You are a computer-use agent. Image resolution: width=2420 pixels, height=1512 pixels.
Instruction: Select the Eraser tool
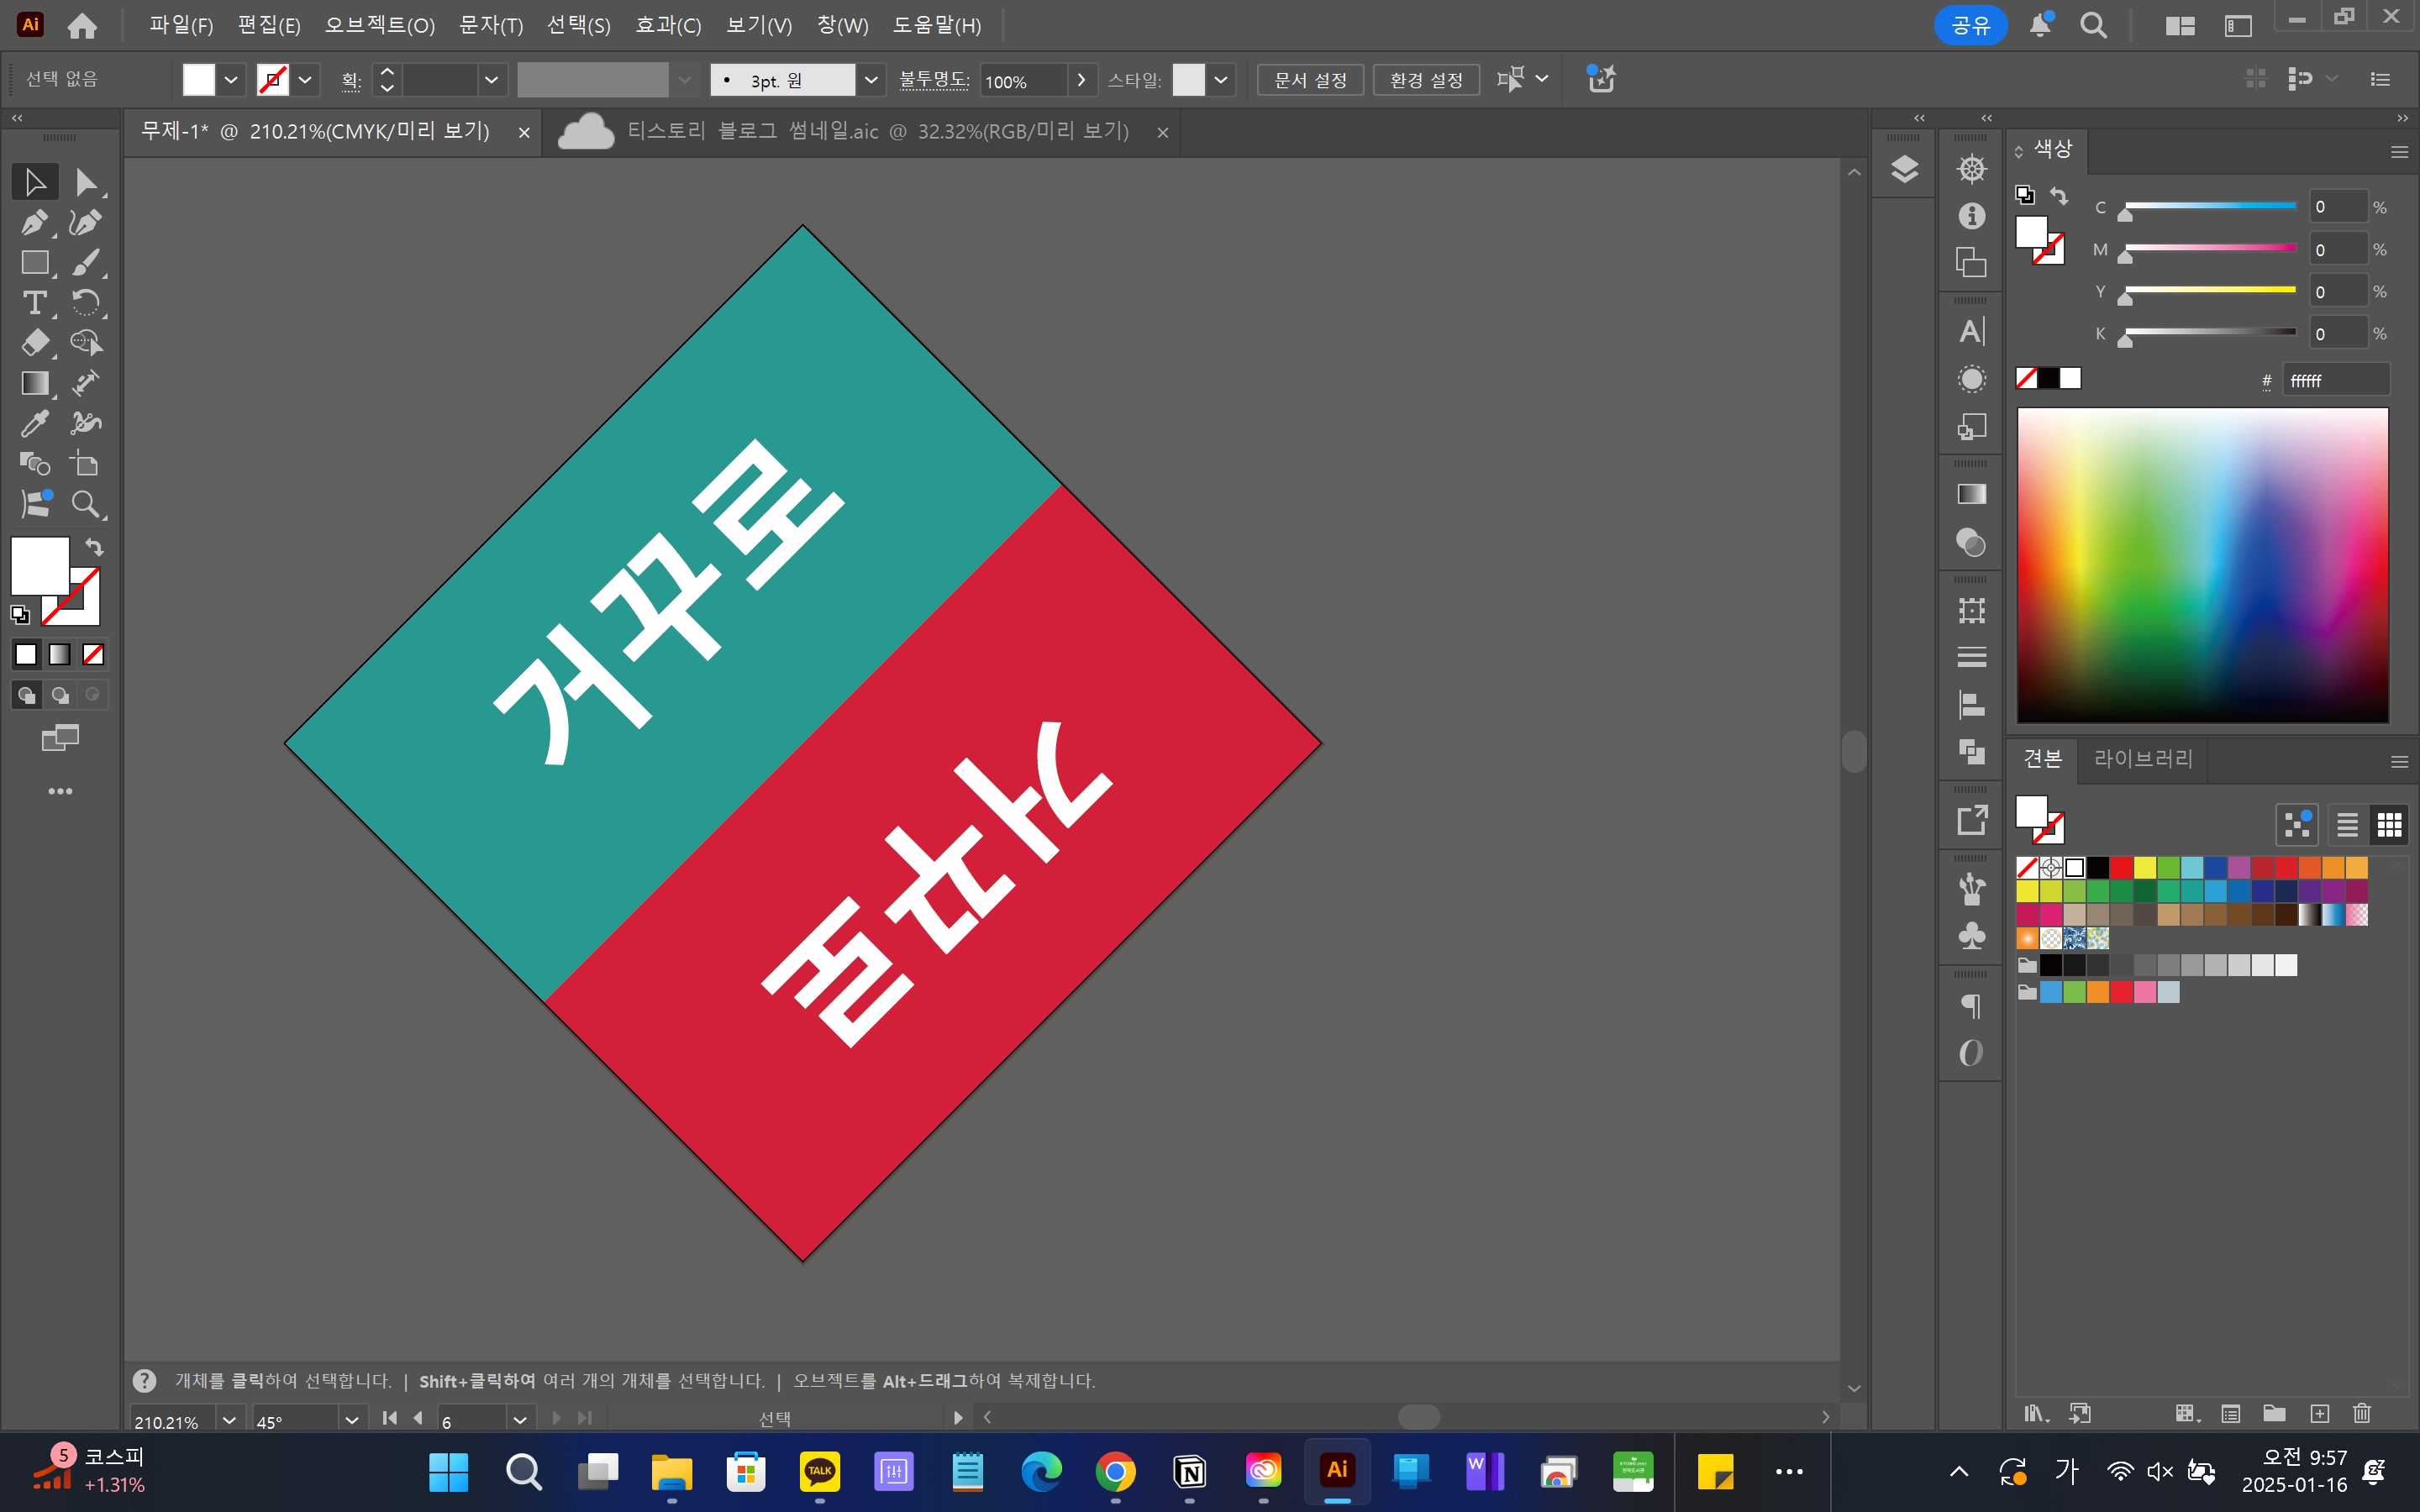pos(34,342)
